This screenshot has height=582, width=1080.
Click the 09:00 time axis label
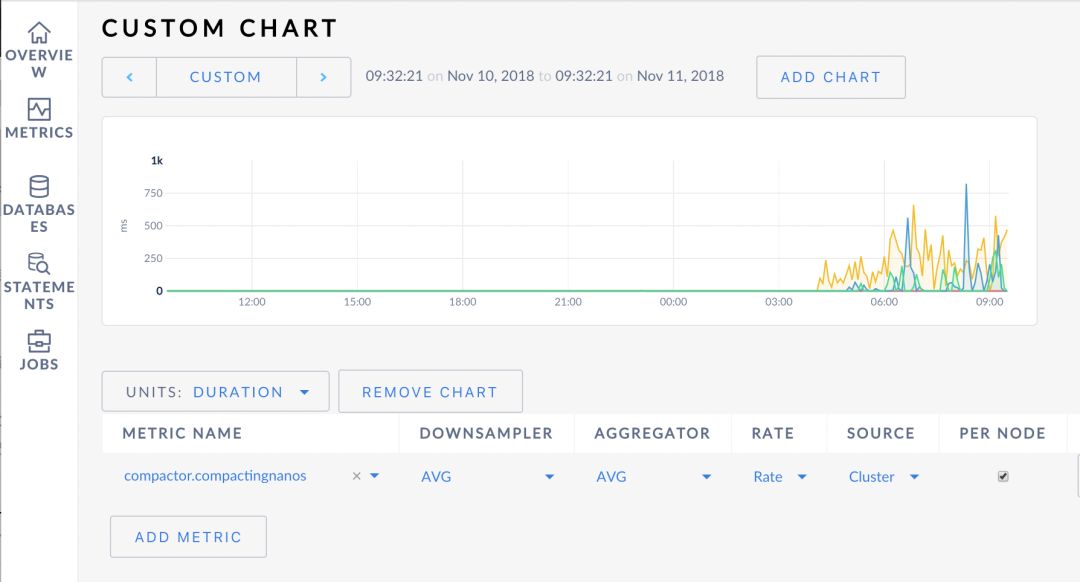click(989, 302)
